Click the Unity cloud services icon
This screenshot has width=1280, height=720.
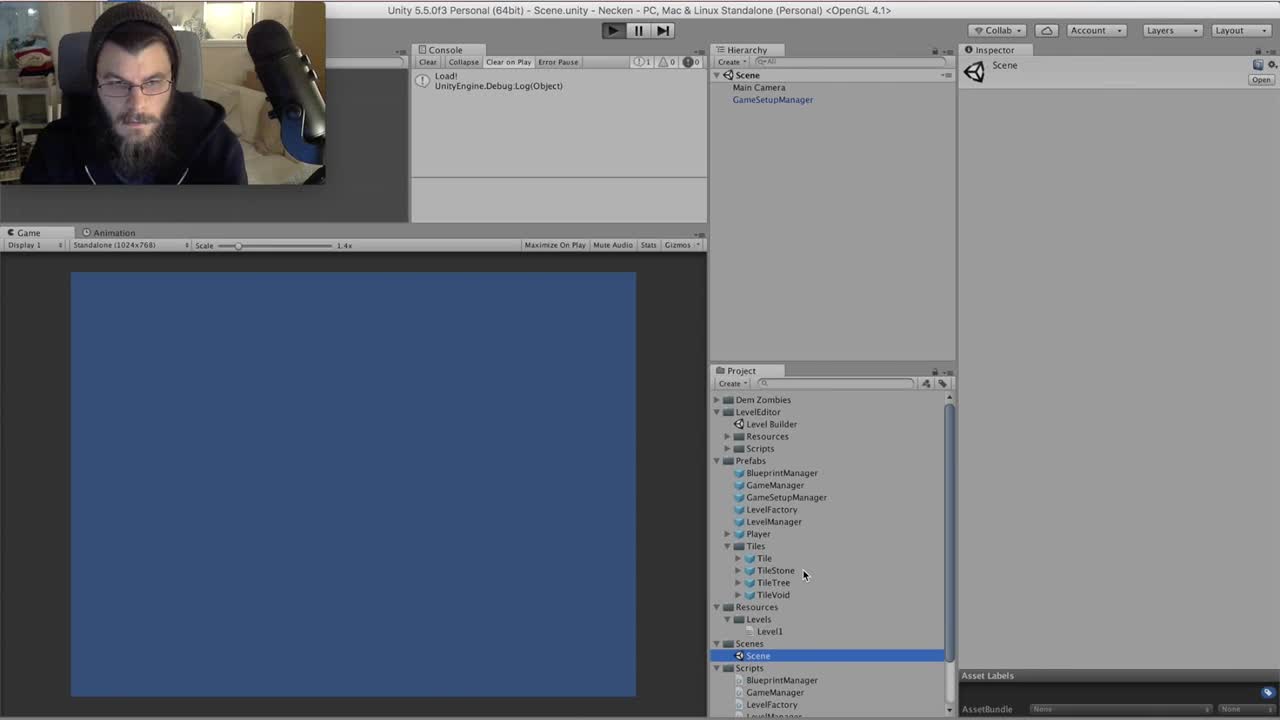(x=1045, y=30)
